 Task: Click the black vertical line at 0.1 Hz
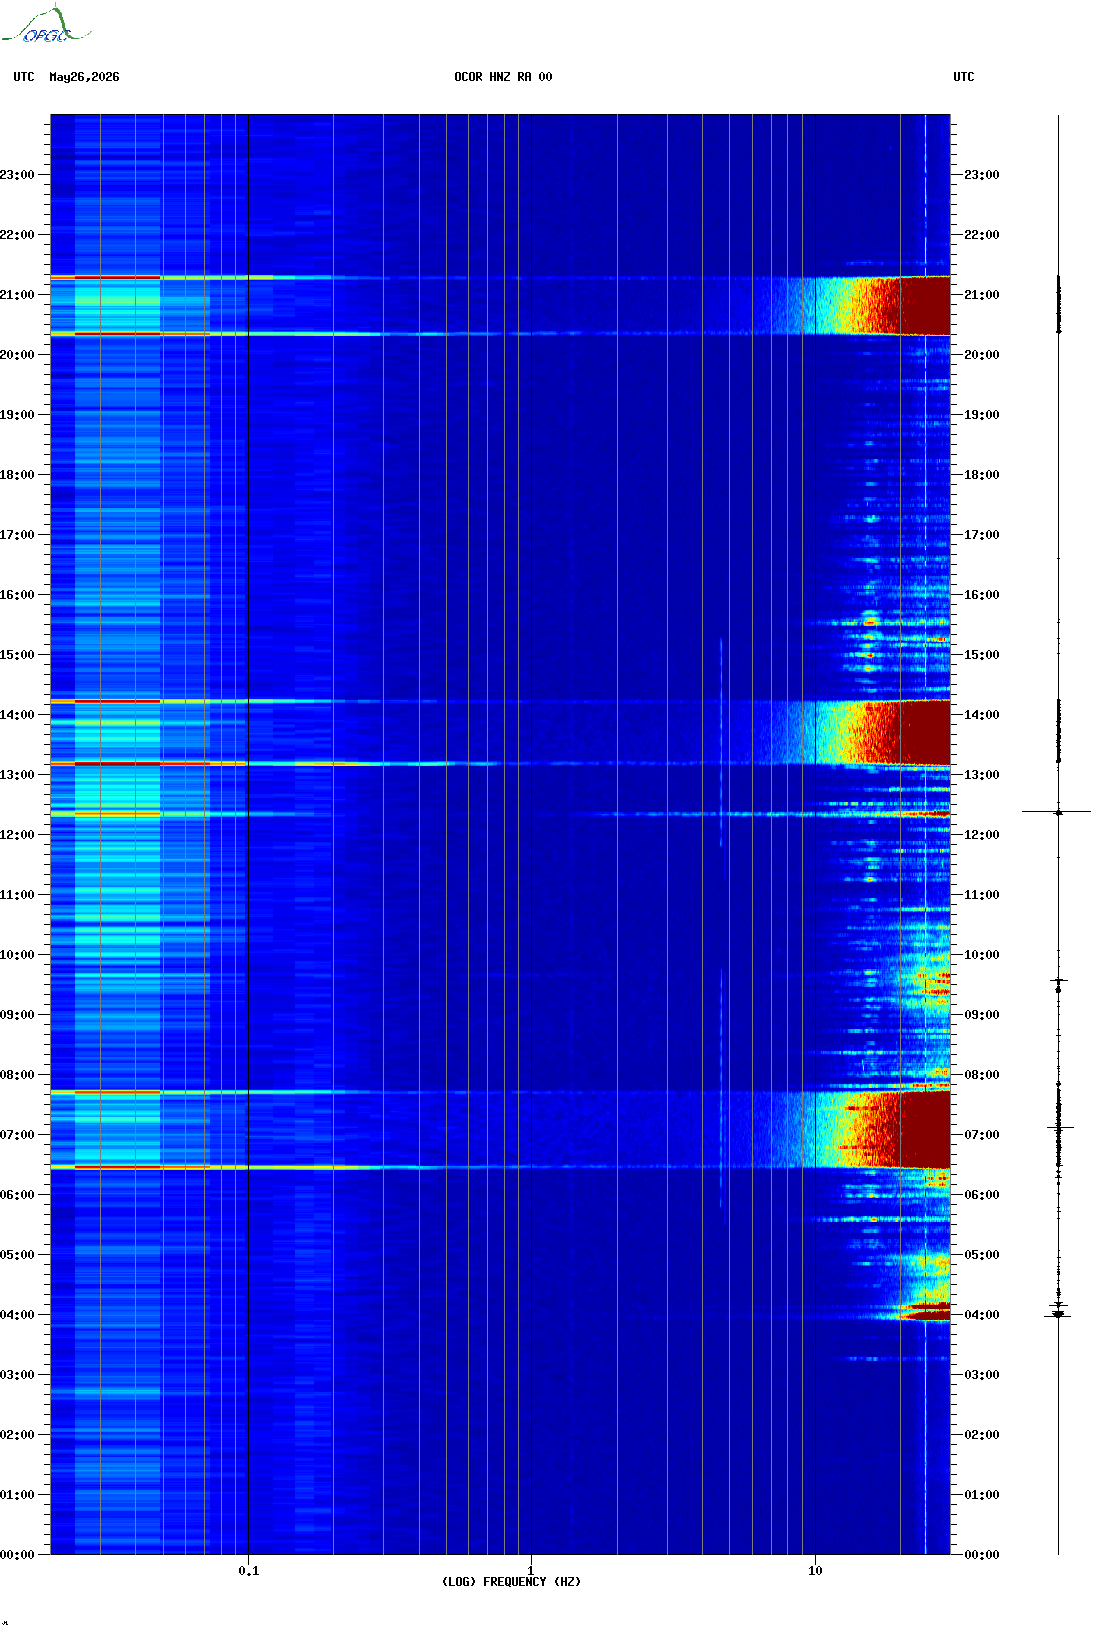pos(248,834)
